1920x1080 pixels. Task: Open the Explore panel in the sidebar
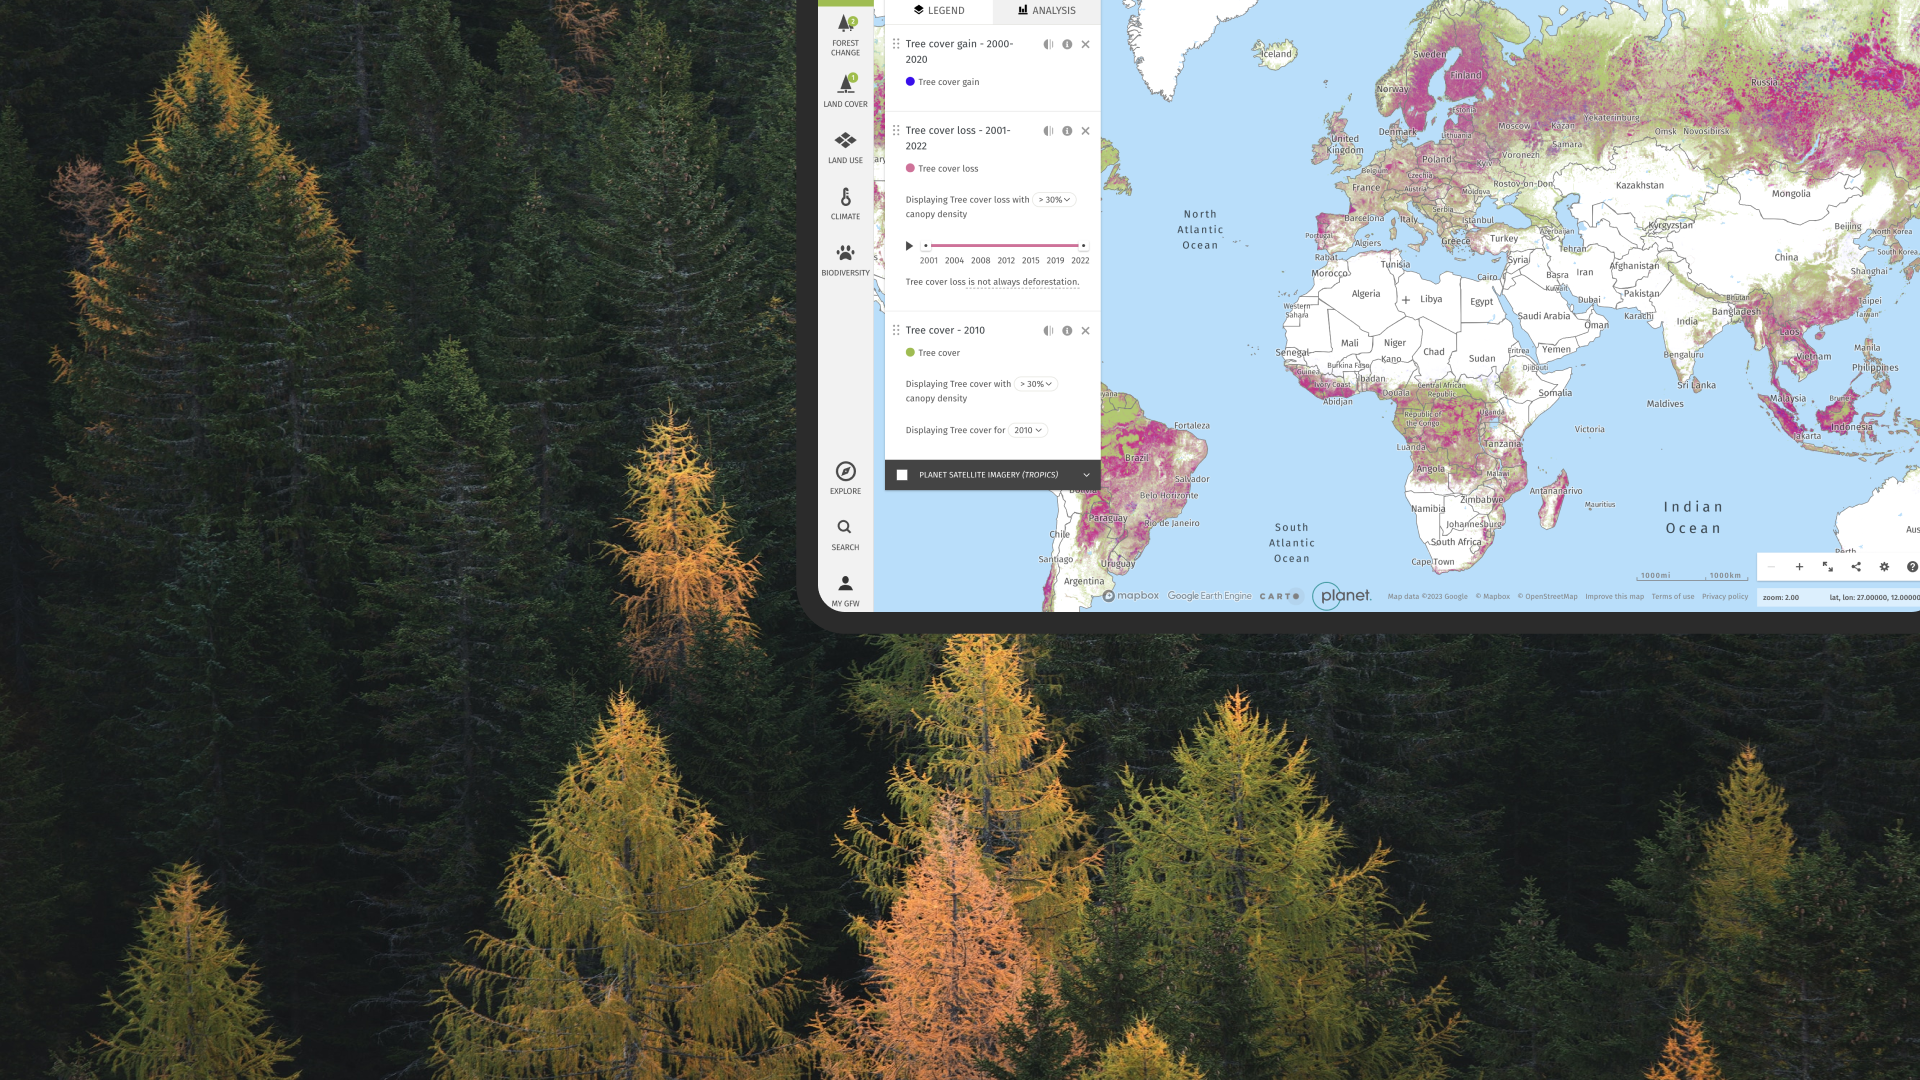point(845,474)
